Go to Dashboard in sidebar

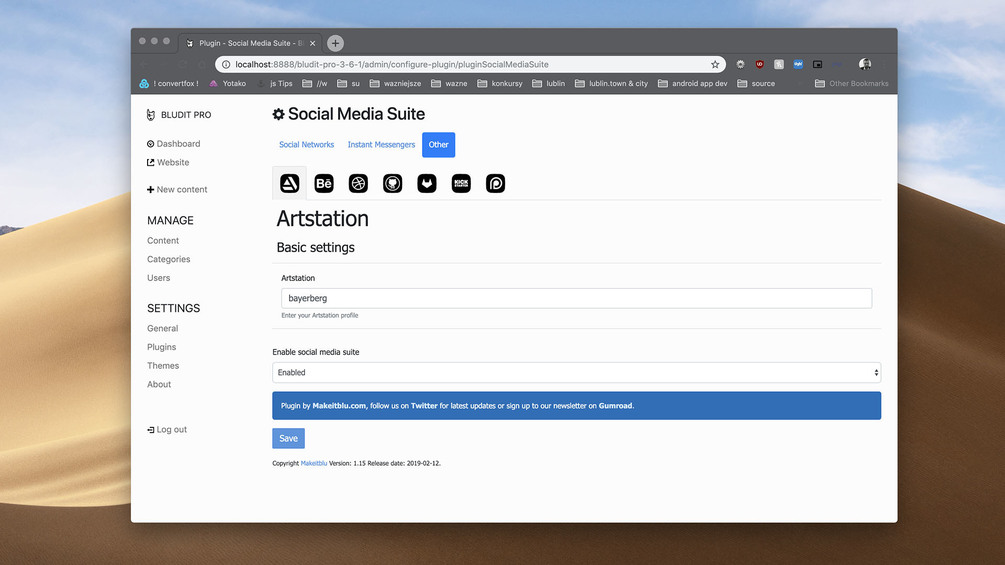(x=174, y=143)
